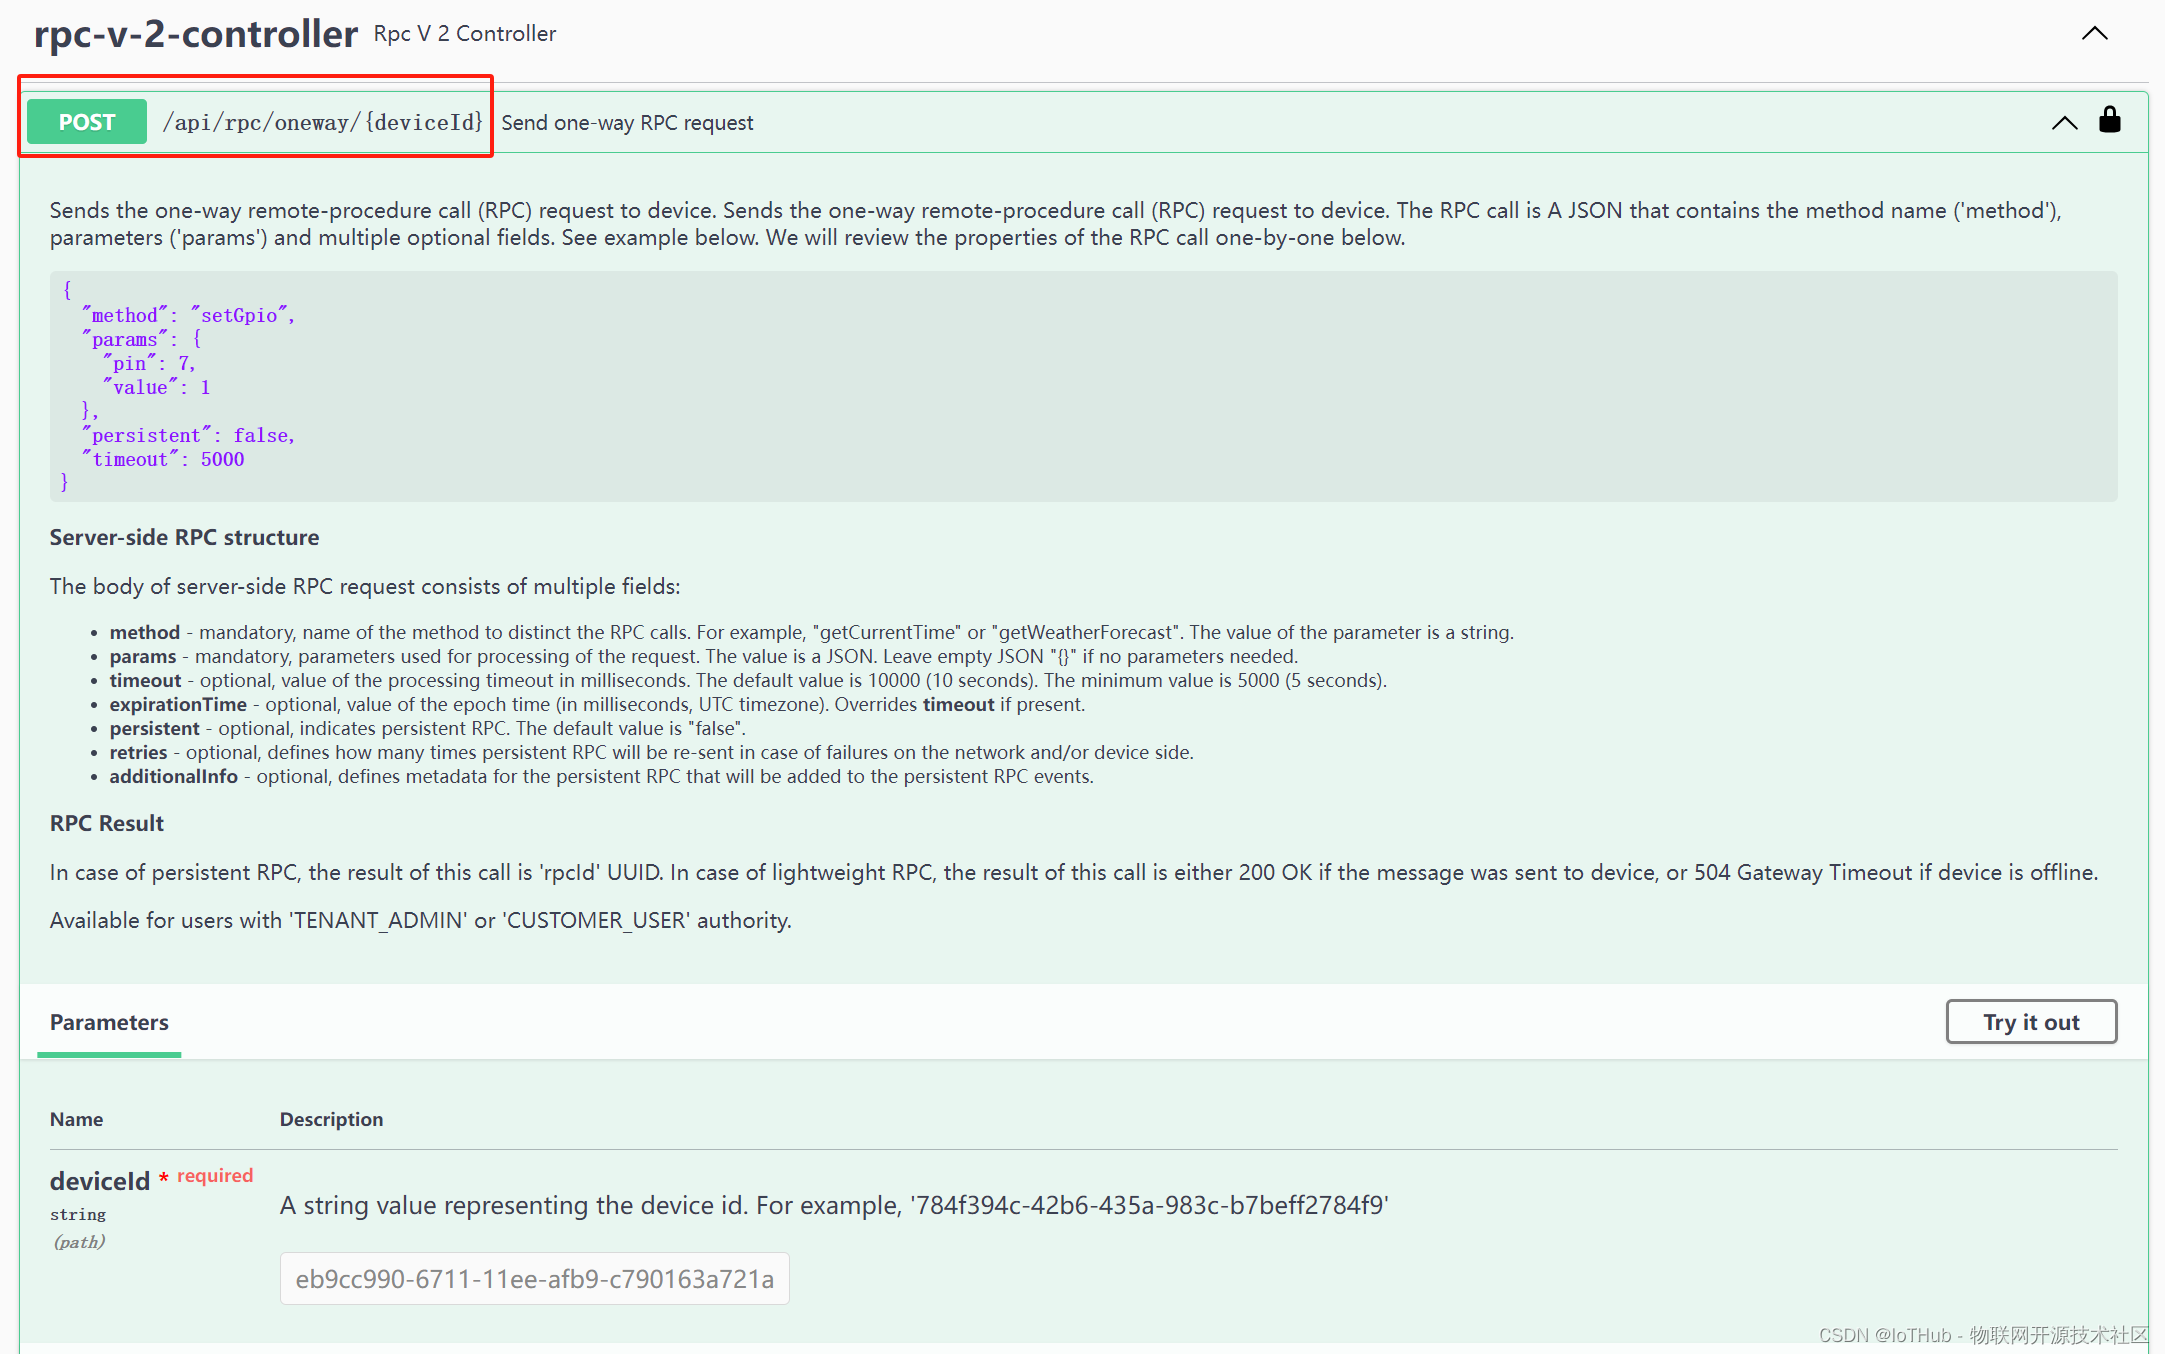The image size is (2165, 1354).
Task: Click the 'Server-side RPC structure' heading
Action: click(184, 537)
